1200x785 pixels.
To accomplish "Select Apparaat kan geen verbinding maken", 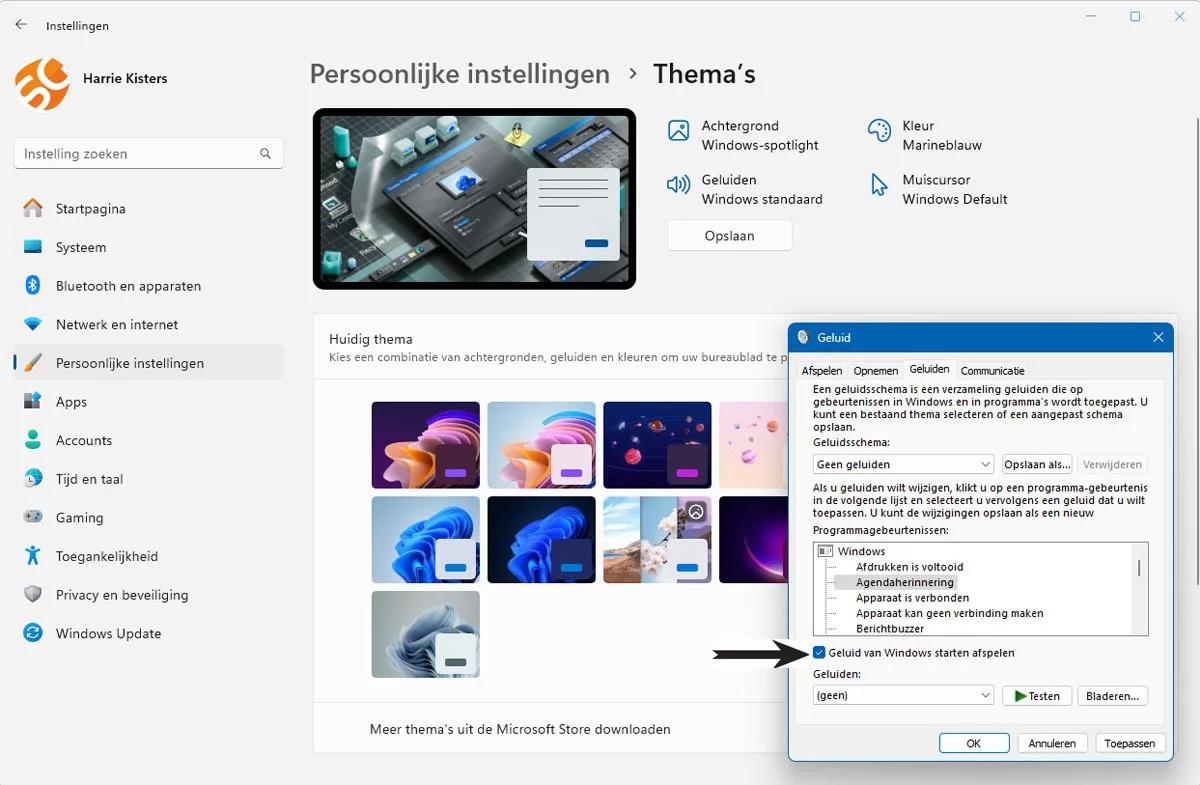I will tap(949, 613).
